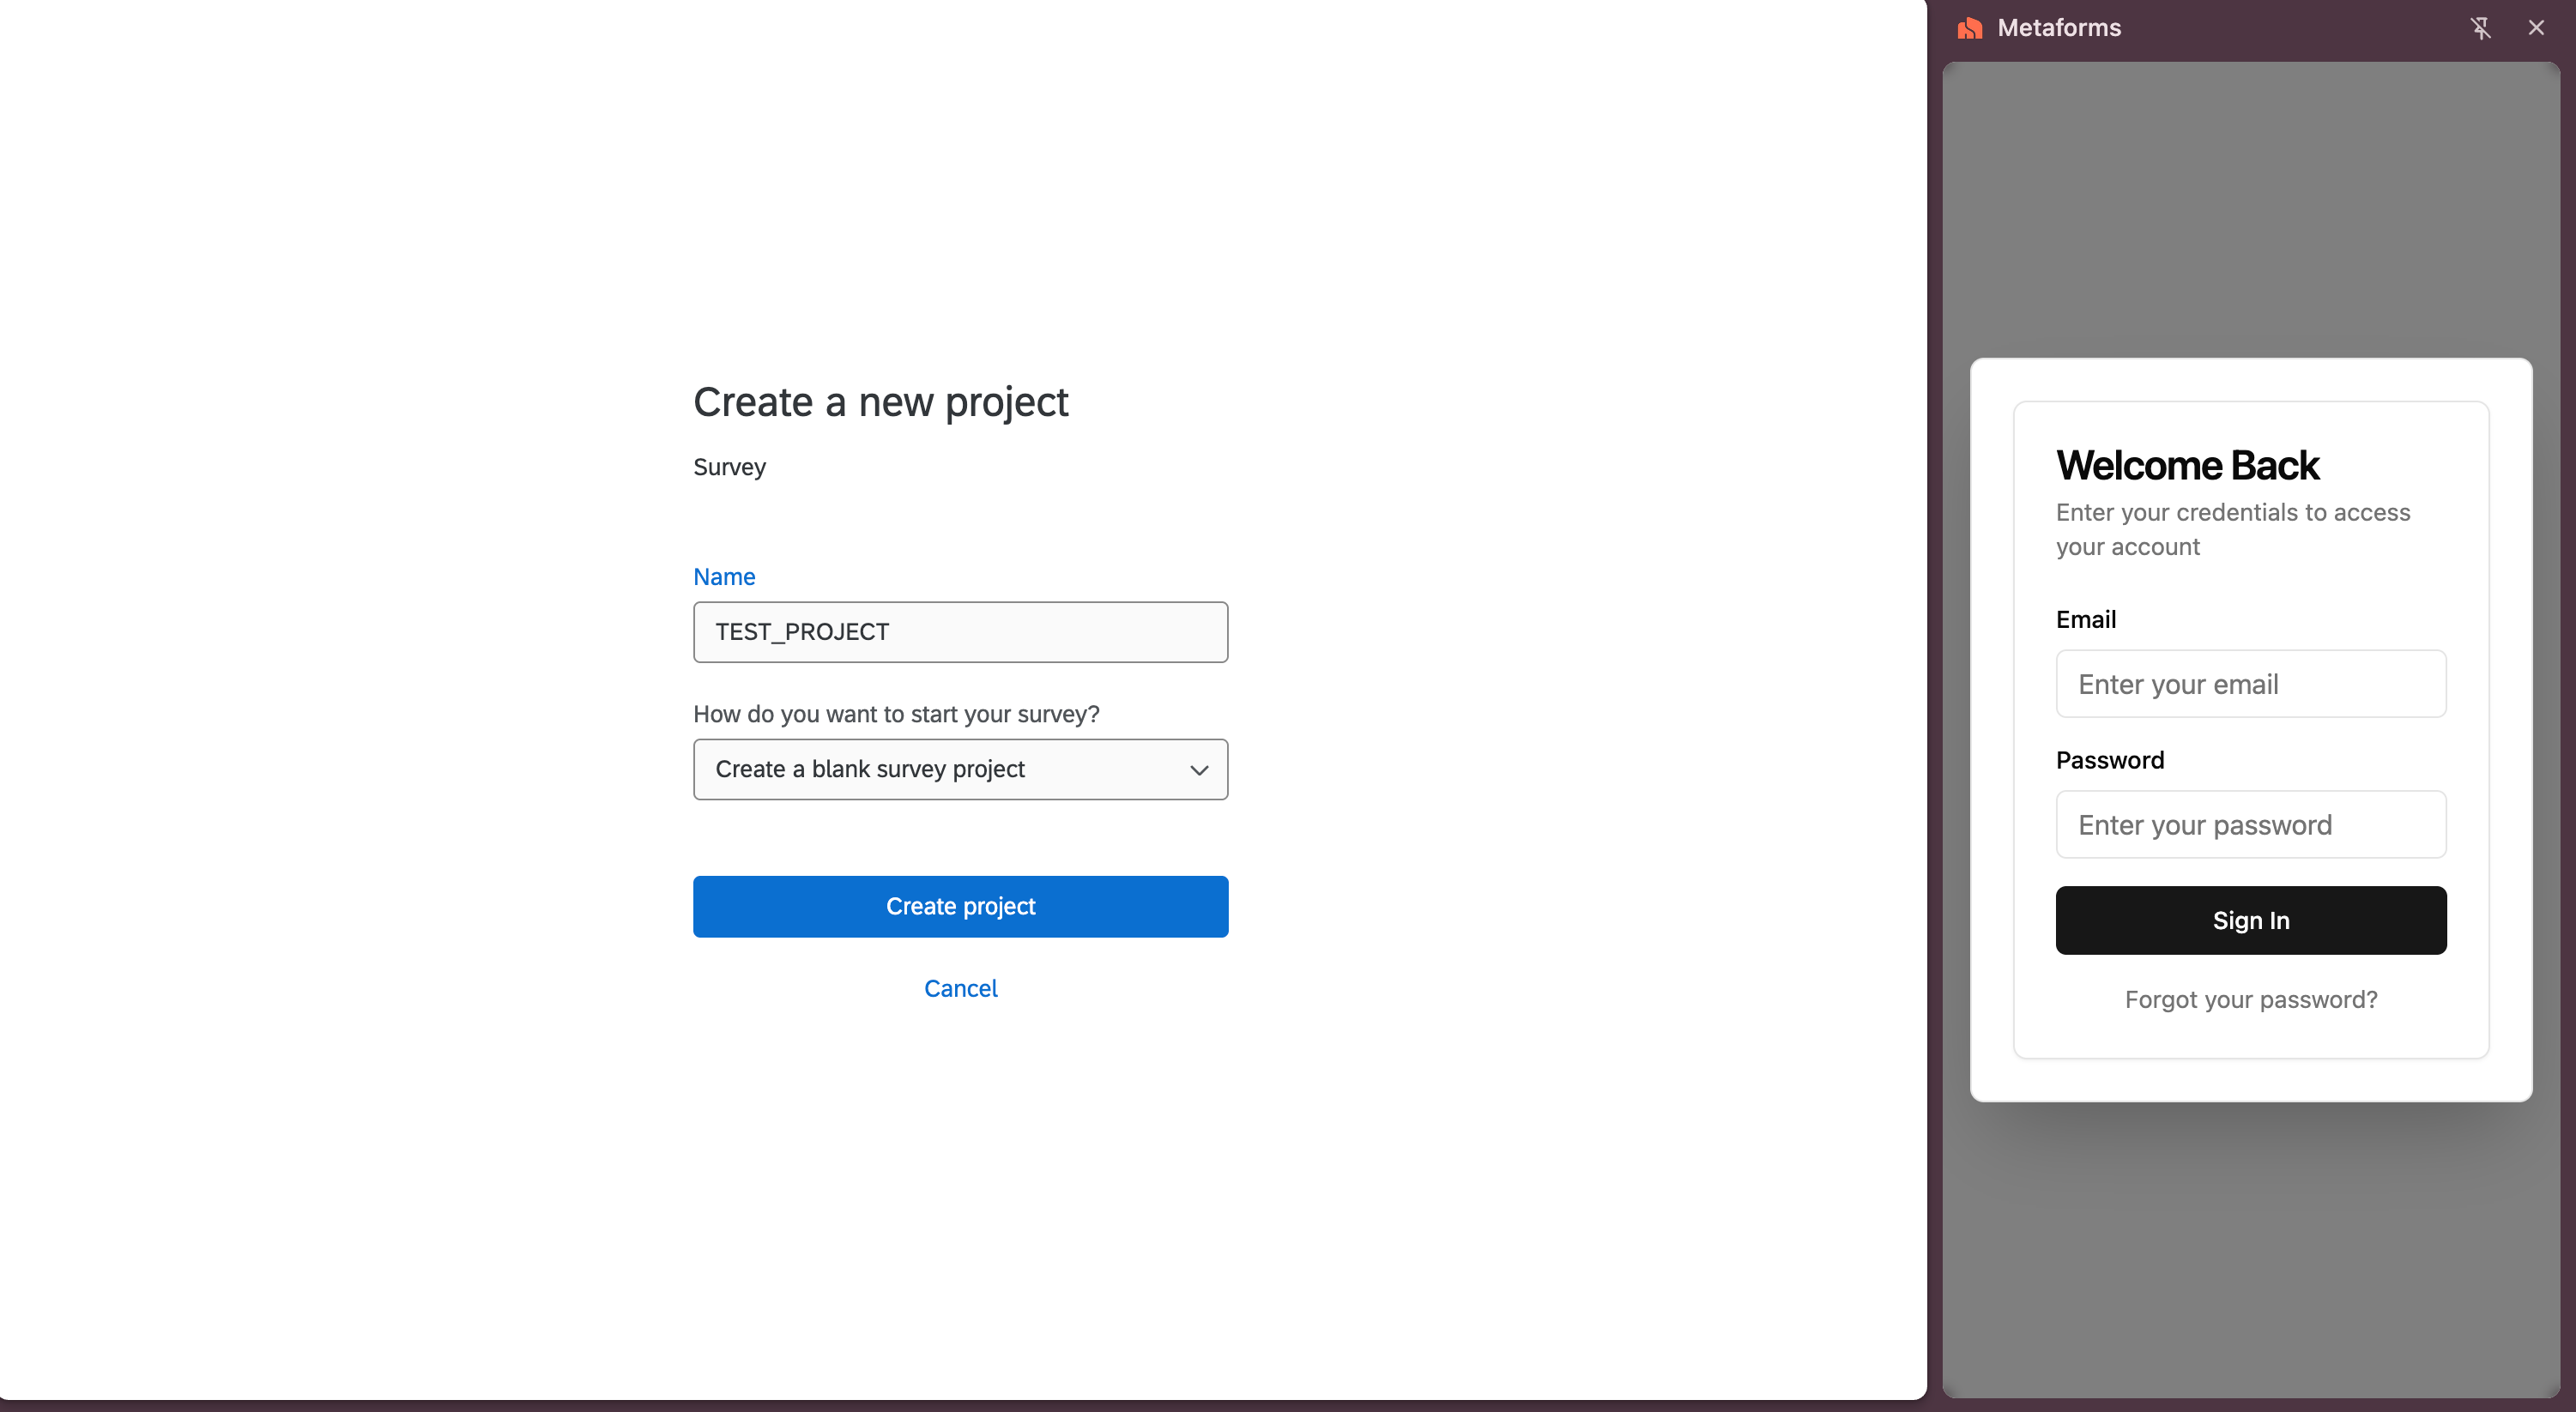Click the 'Password' label in Metaforms
The height and width of the screenshot is (1412, 2576).
coord(2110,760)
